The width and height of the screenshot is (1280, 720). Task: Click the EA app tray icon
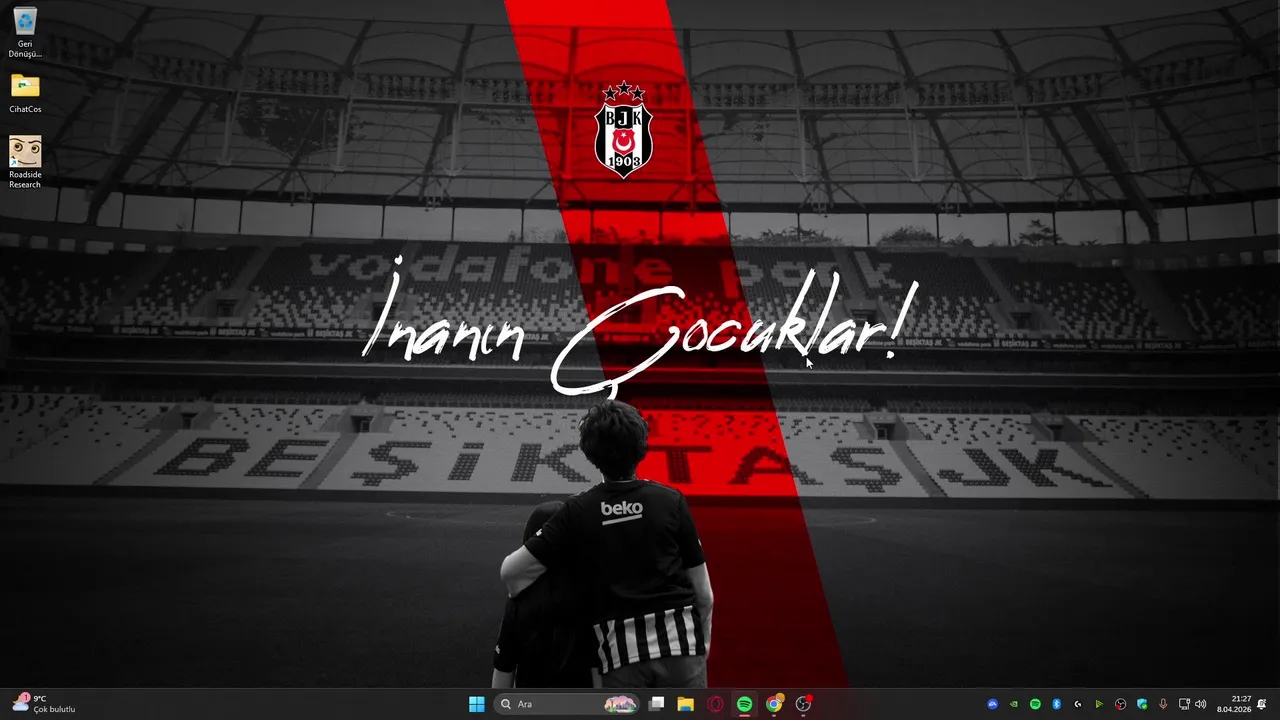(x=992, y=704)
